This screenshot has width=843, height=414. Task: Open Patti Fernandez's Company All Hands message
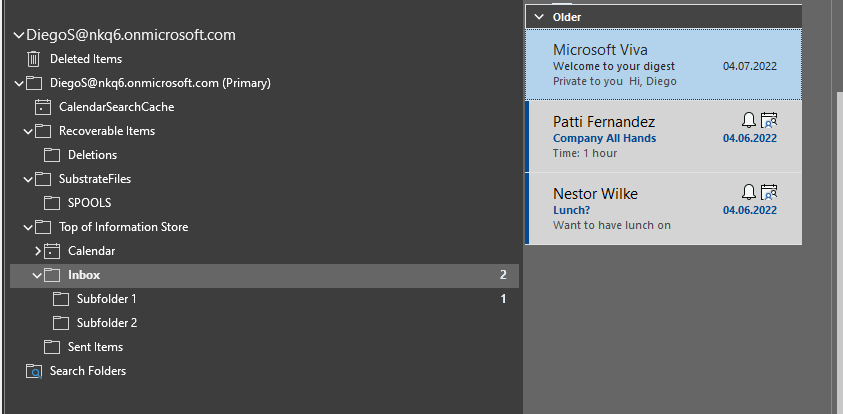pyautogui.click(x=663, y=136)
